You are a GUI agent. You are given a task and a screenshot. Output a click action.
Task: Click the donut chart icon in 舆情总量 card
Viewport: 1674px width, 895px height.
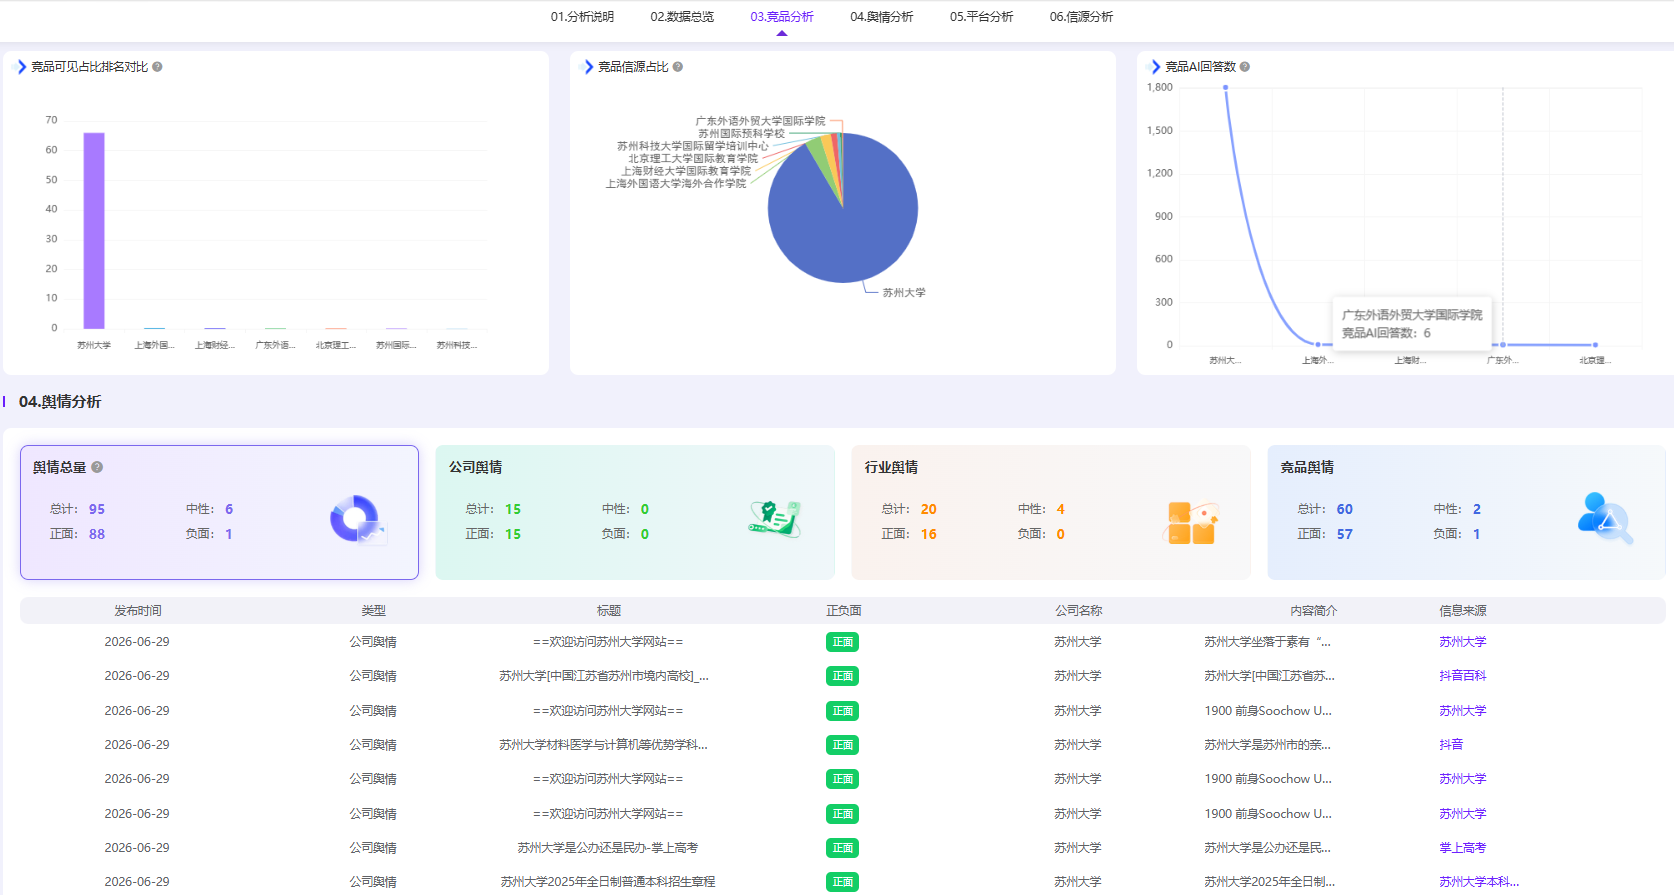pos(357,520)
